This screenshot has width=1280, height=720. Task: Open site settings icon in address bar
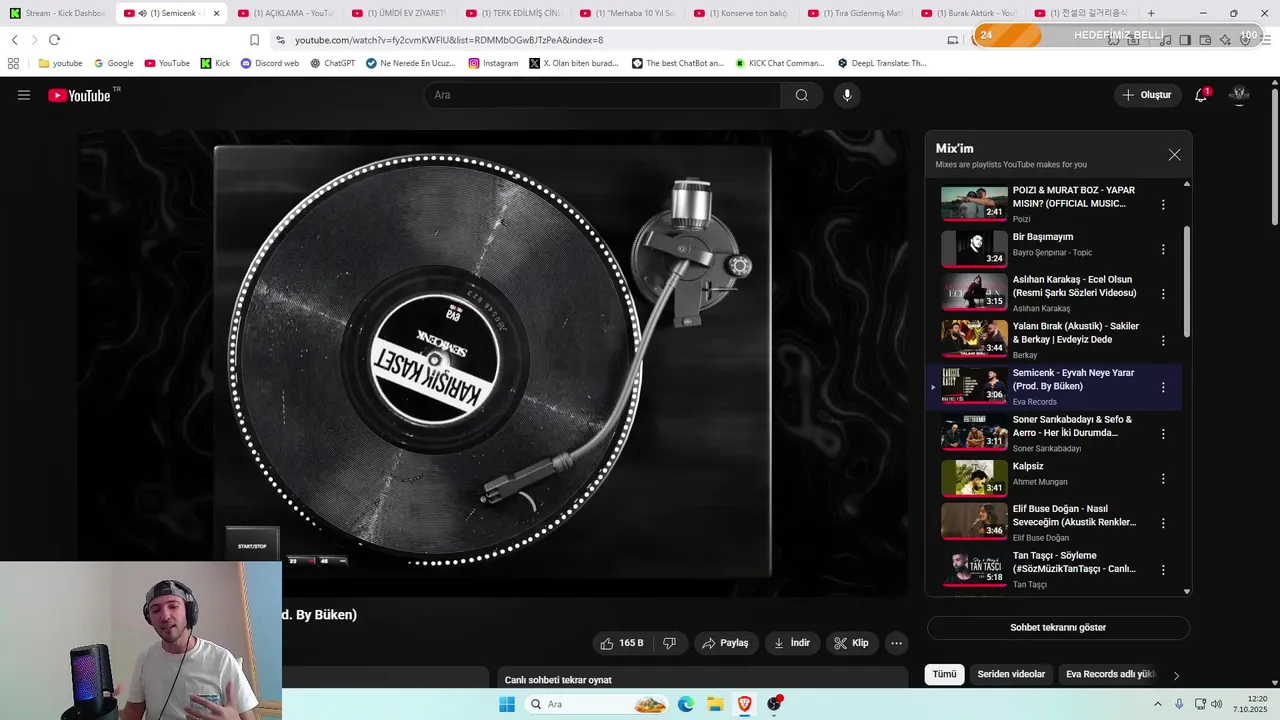[281, 40]
